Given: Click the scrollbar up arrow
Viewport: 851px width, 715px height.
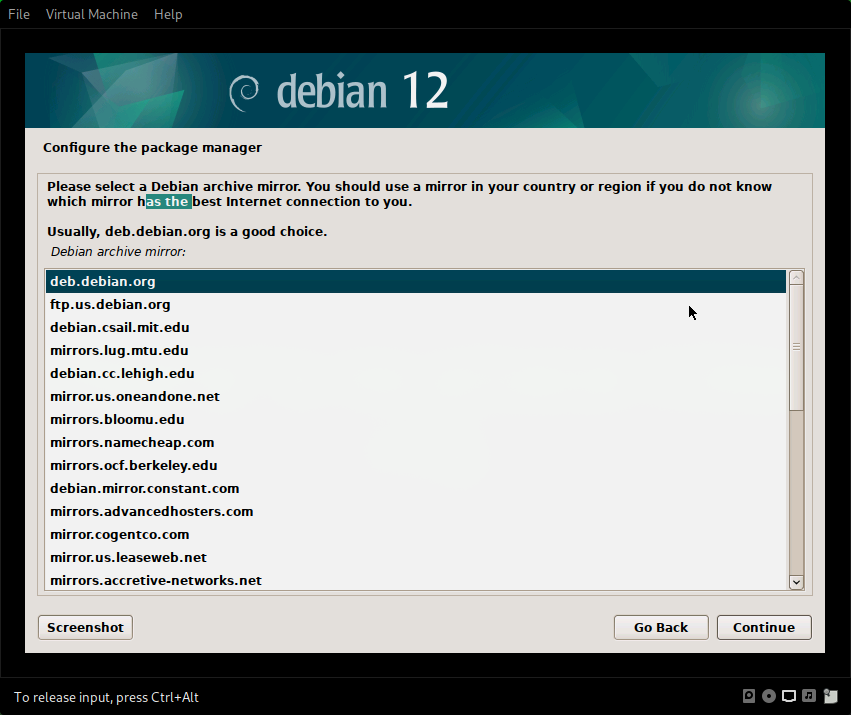Looking at the screenshot, I should (796, 275).
